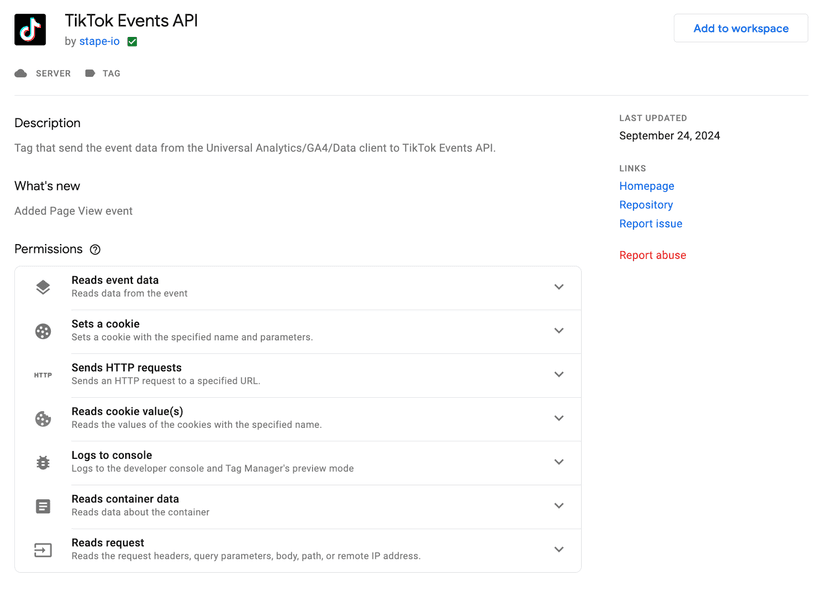Expand the Sends HTTP requests permission

(559, 375)
